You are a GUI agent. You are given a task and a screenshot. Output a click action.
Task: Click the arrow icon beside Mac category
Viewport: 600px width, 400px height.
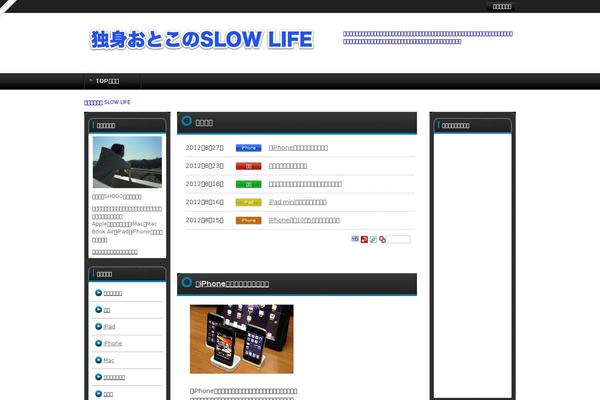coord(98,360)
